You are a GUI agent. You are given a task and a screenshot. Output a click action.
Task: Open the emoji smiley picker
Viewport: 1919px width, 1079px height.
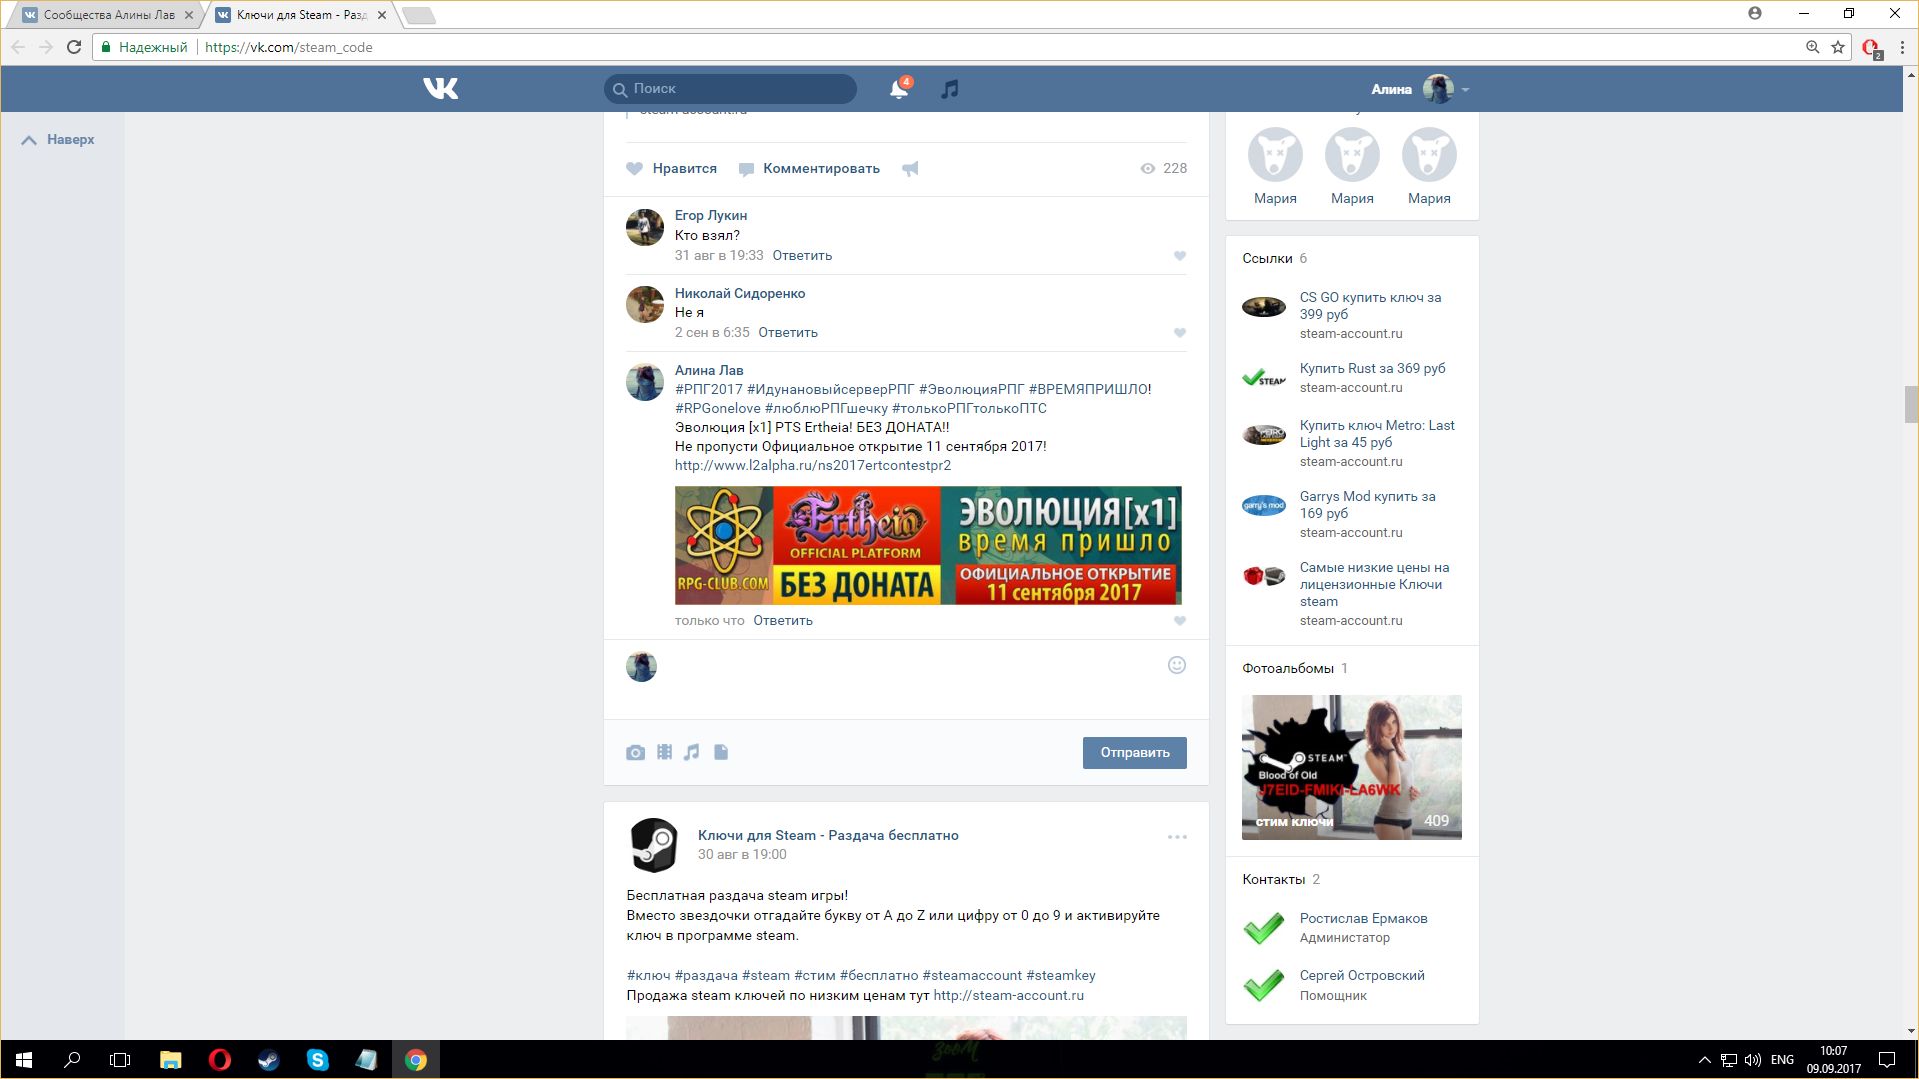point(1177,665)
